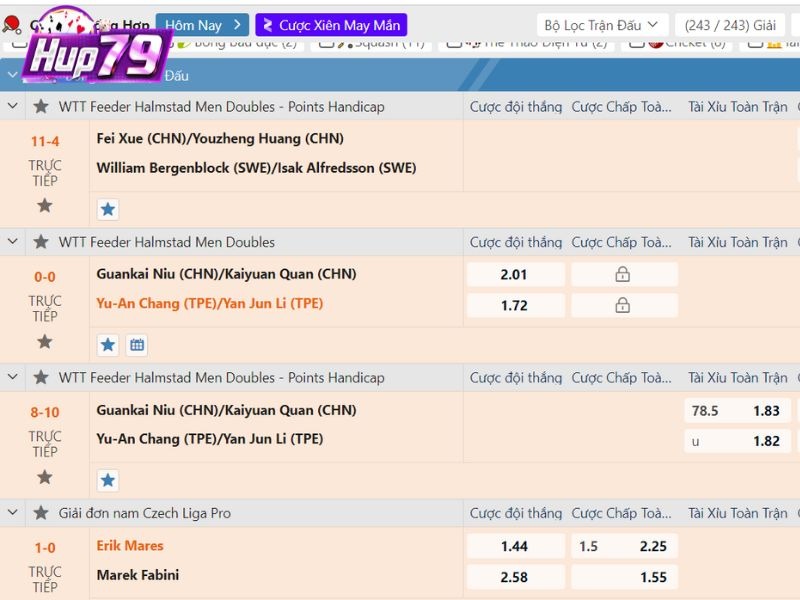Open the Cược Xiên May Mắn tab
The height and width of the screenshot is (600, 800).
pyautogui.click(x=331, y=25)
